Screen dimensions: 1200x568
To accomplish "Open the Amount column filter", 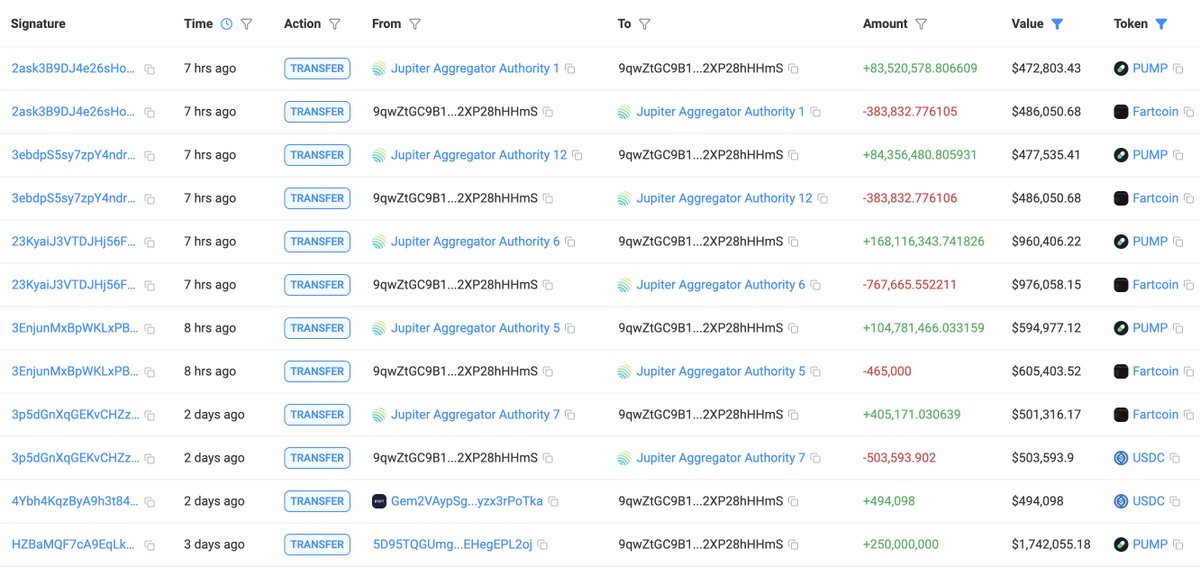I will click(921, 24).
